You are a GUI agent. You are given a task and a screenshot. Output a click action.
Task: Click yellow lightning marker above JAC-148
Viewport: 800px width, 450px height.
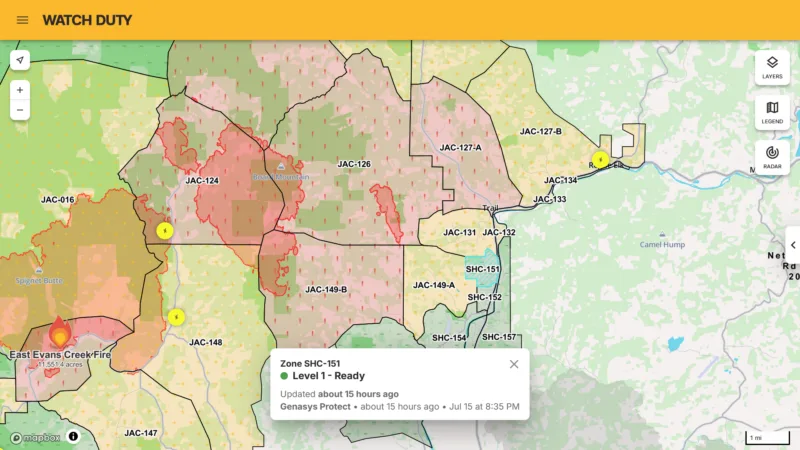coord(176,317)
